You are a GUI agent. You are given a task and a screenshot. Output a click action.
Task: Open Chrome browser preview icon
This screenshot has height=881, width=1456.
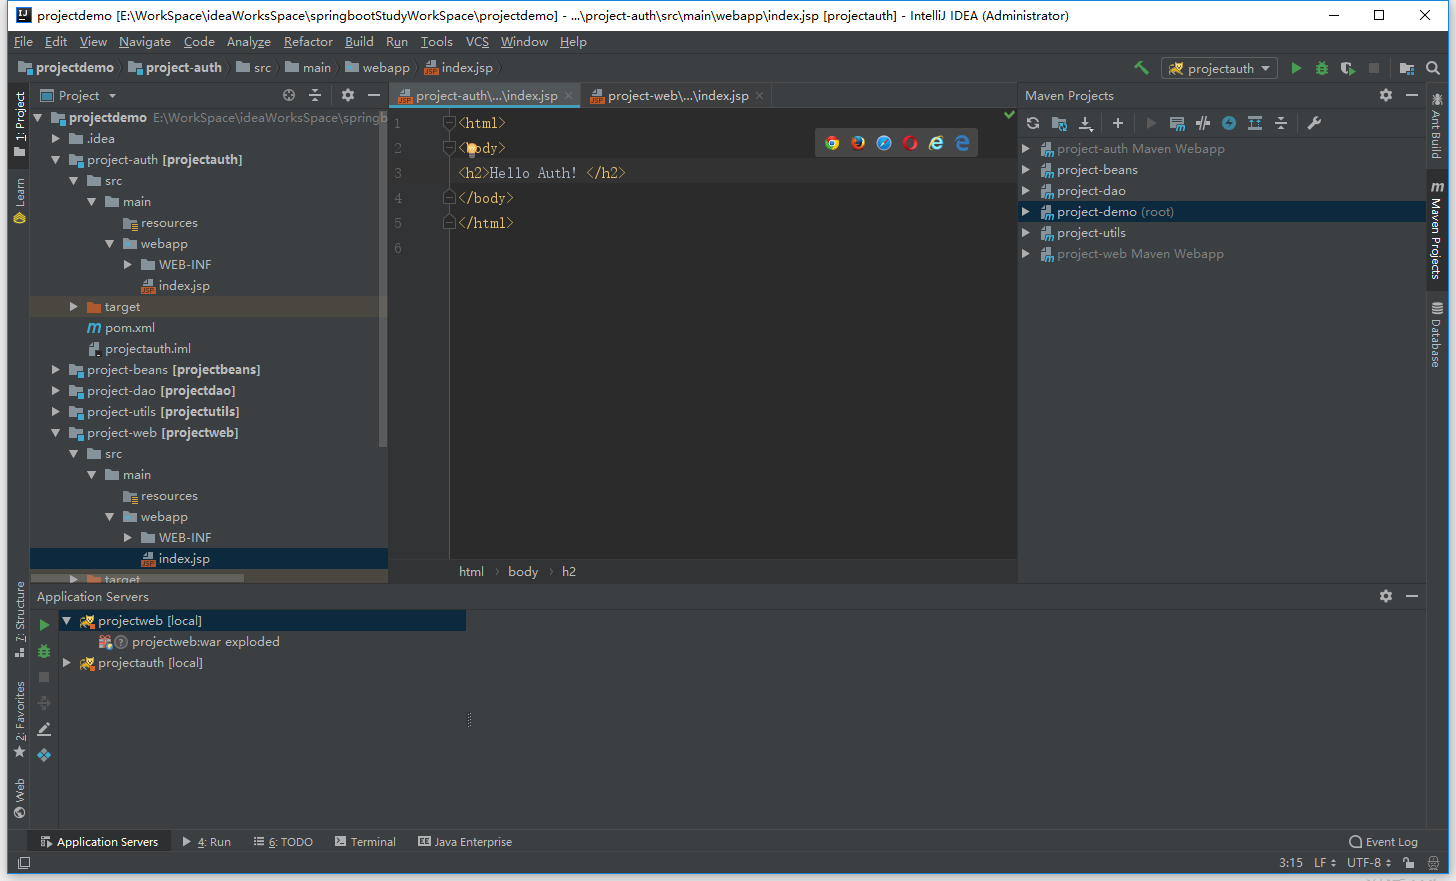click(832, 143)
